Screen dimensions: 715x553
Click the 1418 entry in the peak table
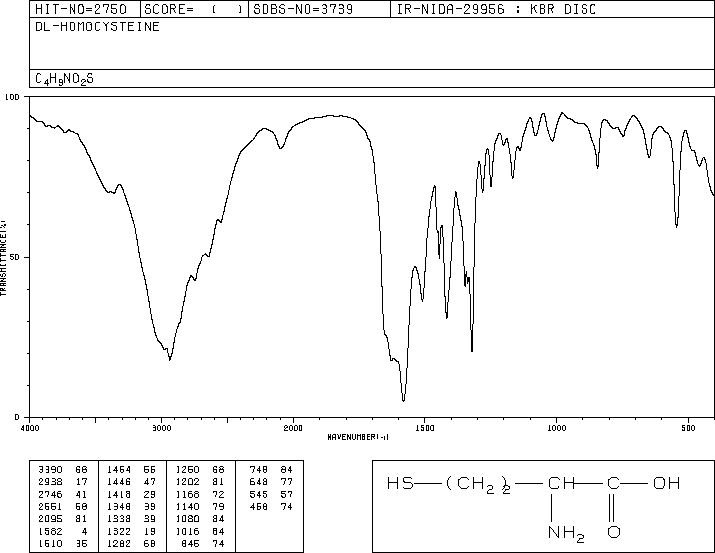pos(119,494)
